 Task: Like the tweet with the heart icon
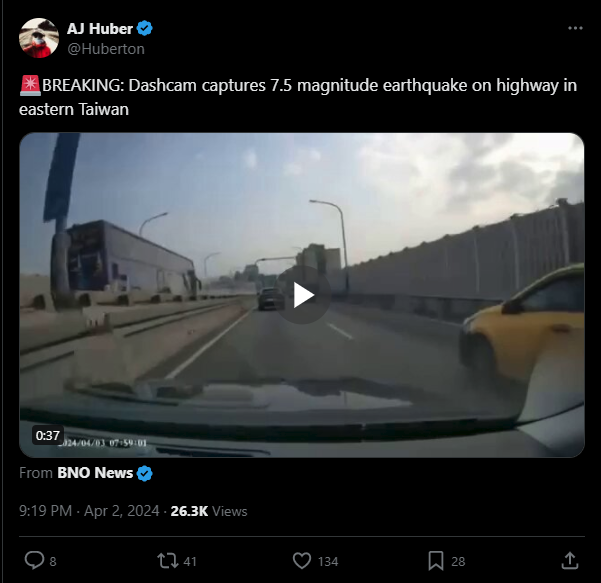pos(302,561)
